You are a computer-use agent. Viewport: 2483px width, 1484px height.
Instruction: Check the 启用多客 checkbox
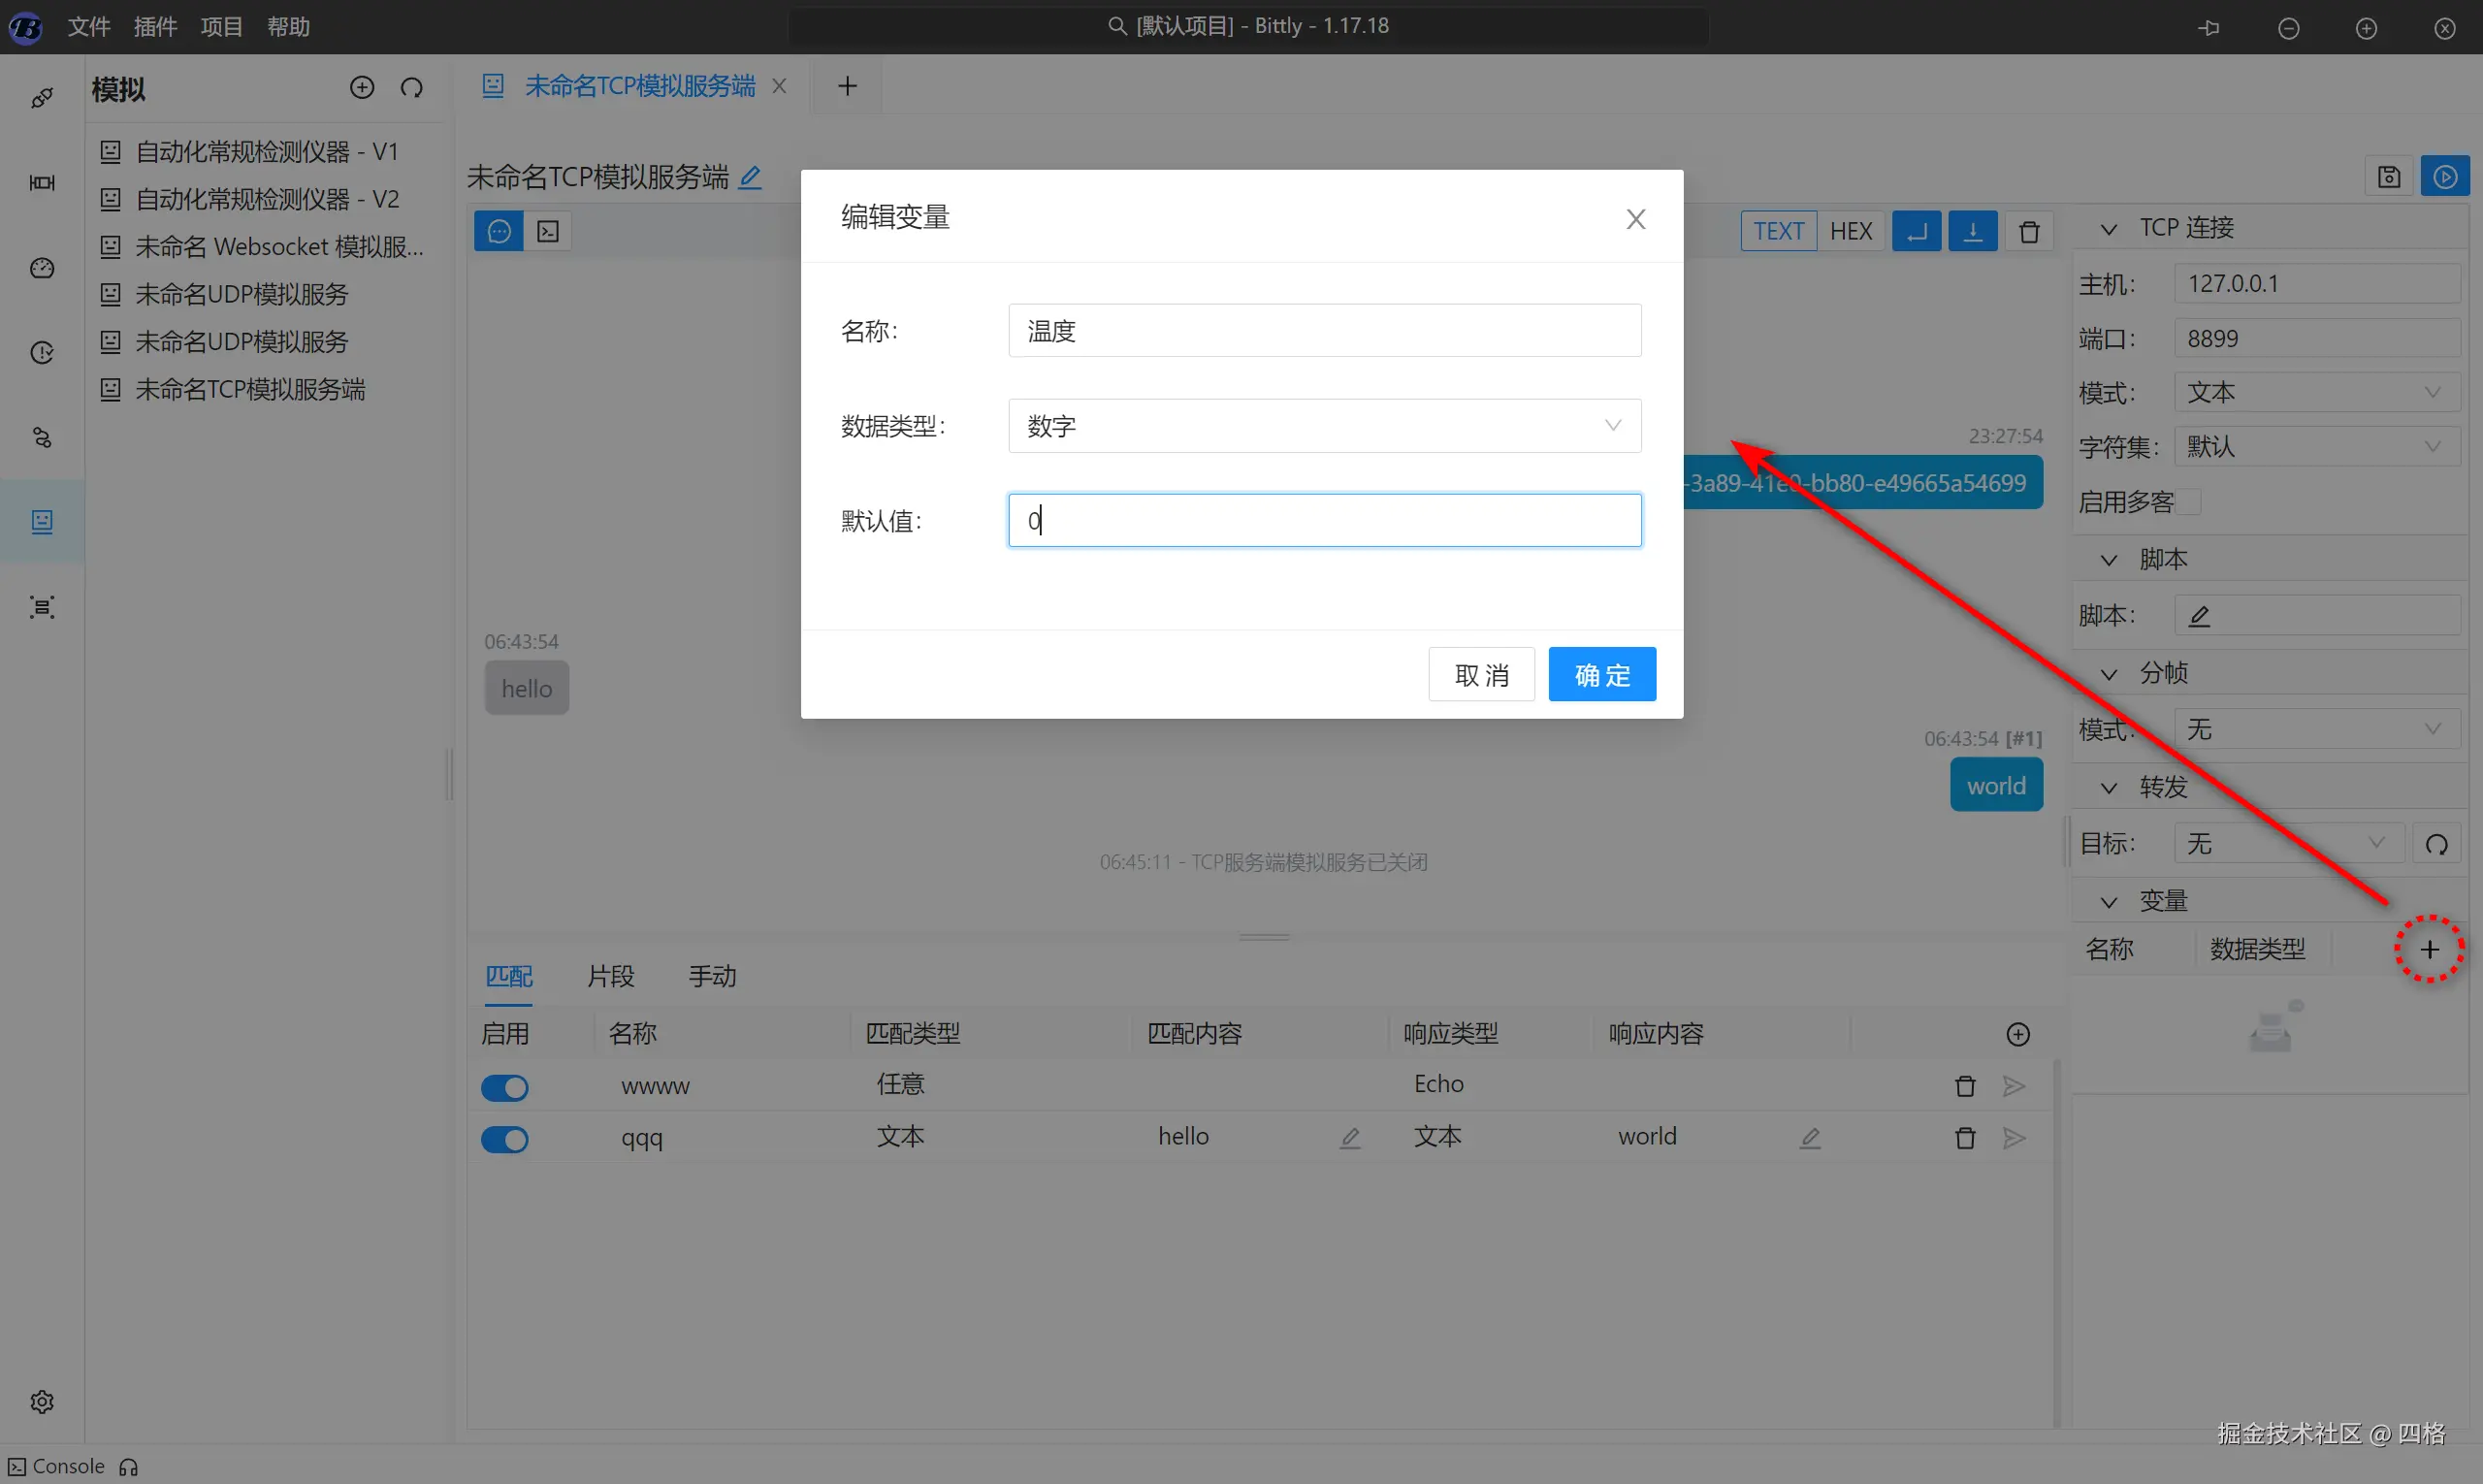click(2189, 502)
